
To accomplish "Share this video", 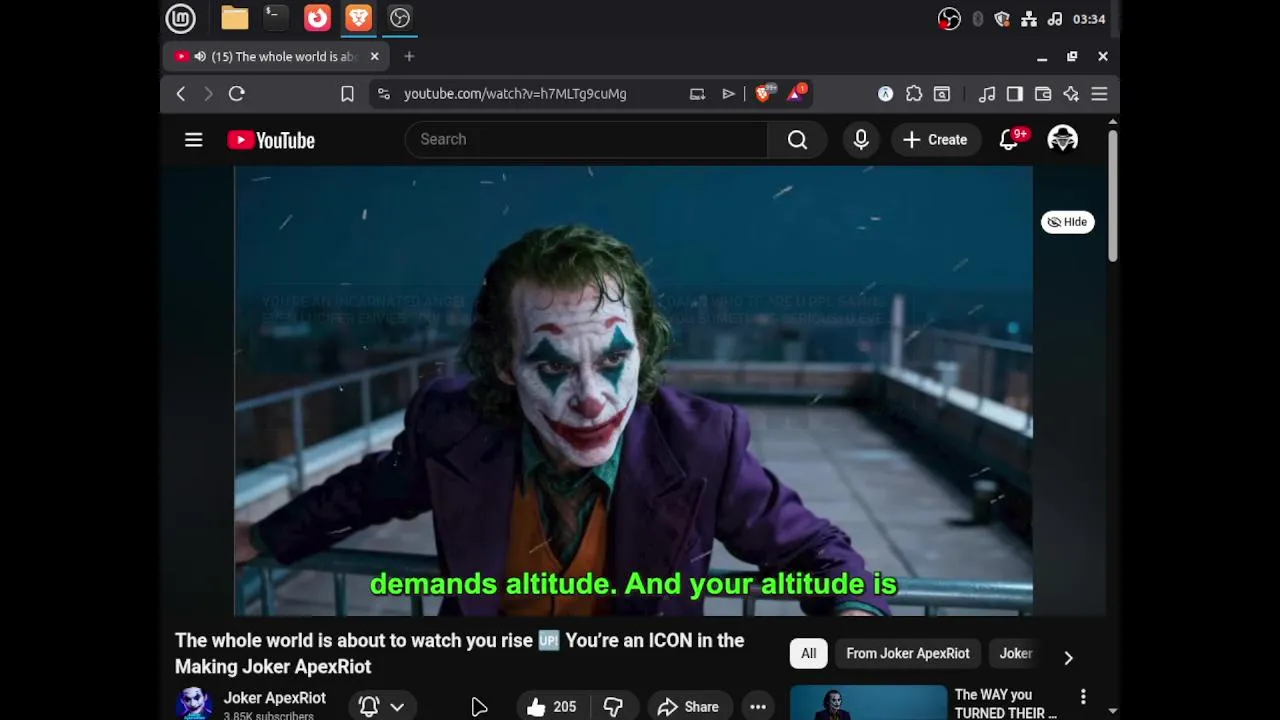I will (x=688, y=707).
